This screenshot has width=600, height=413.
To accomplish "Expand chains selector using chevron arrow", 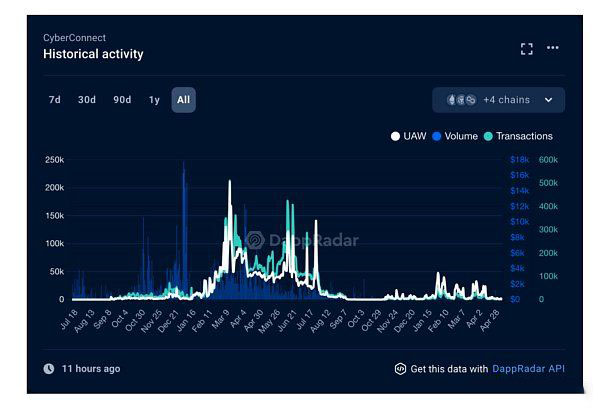I will pos(548,100).
